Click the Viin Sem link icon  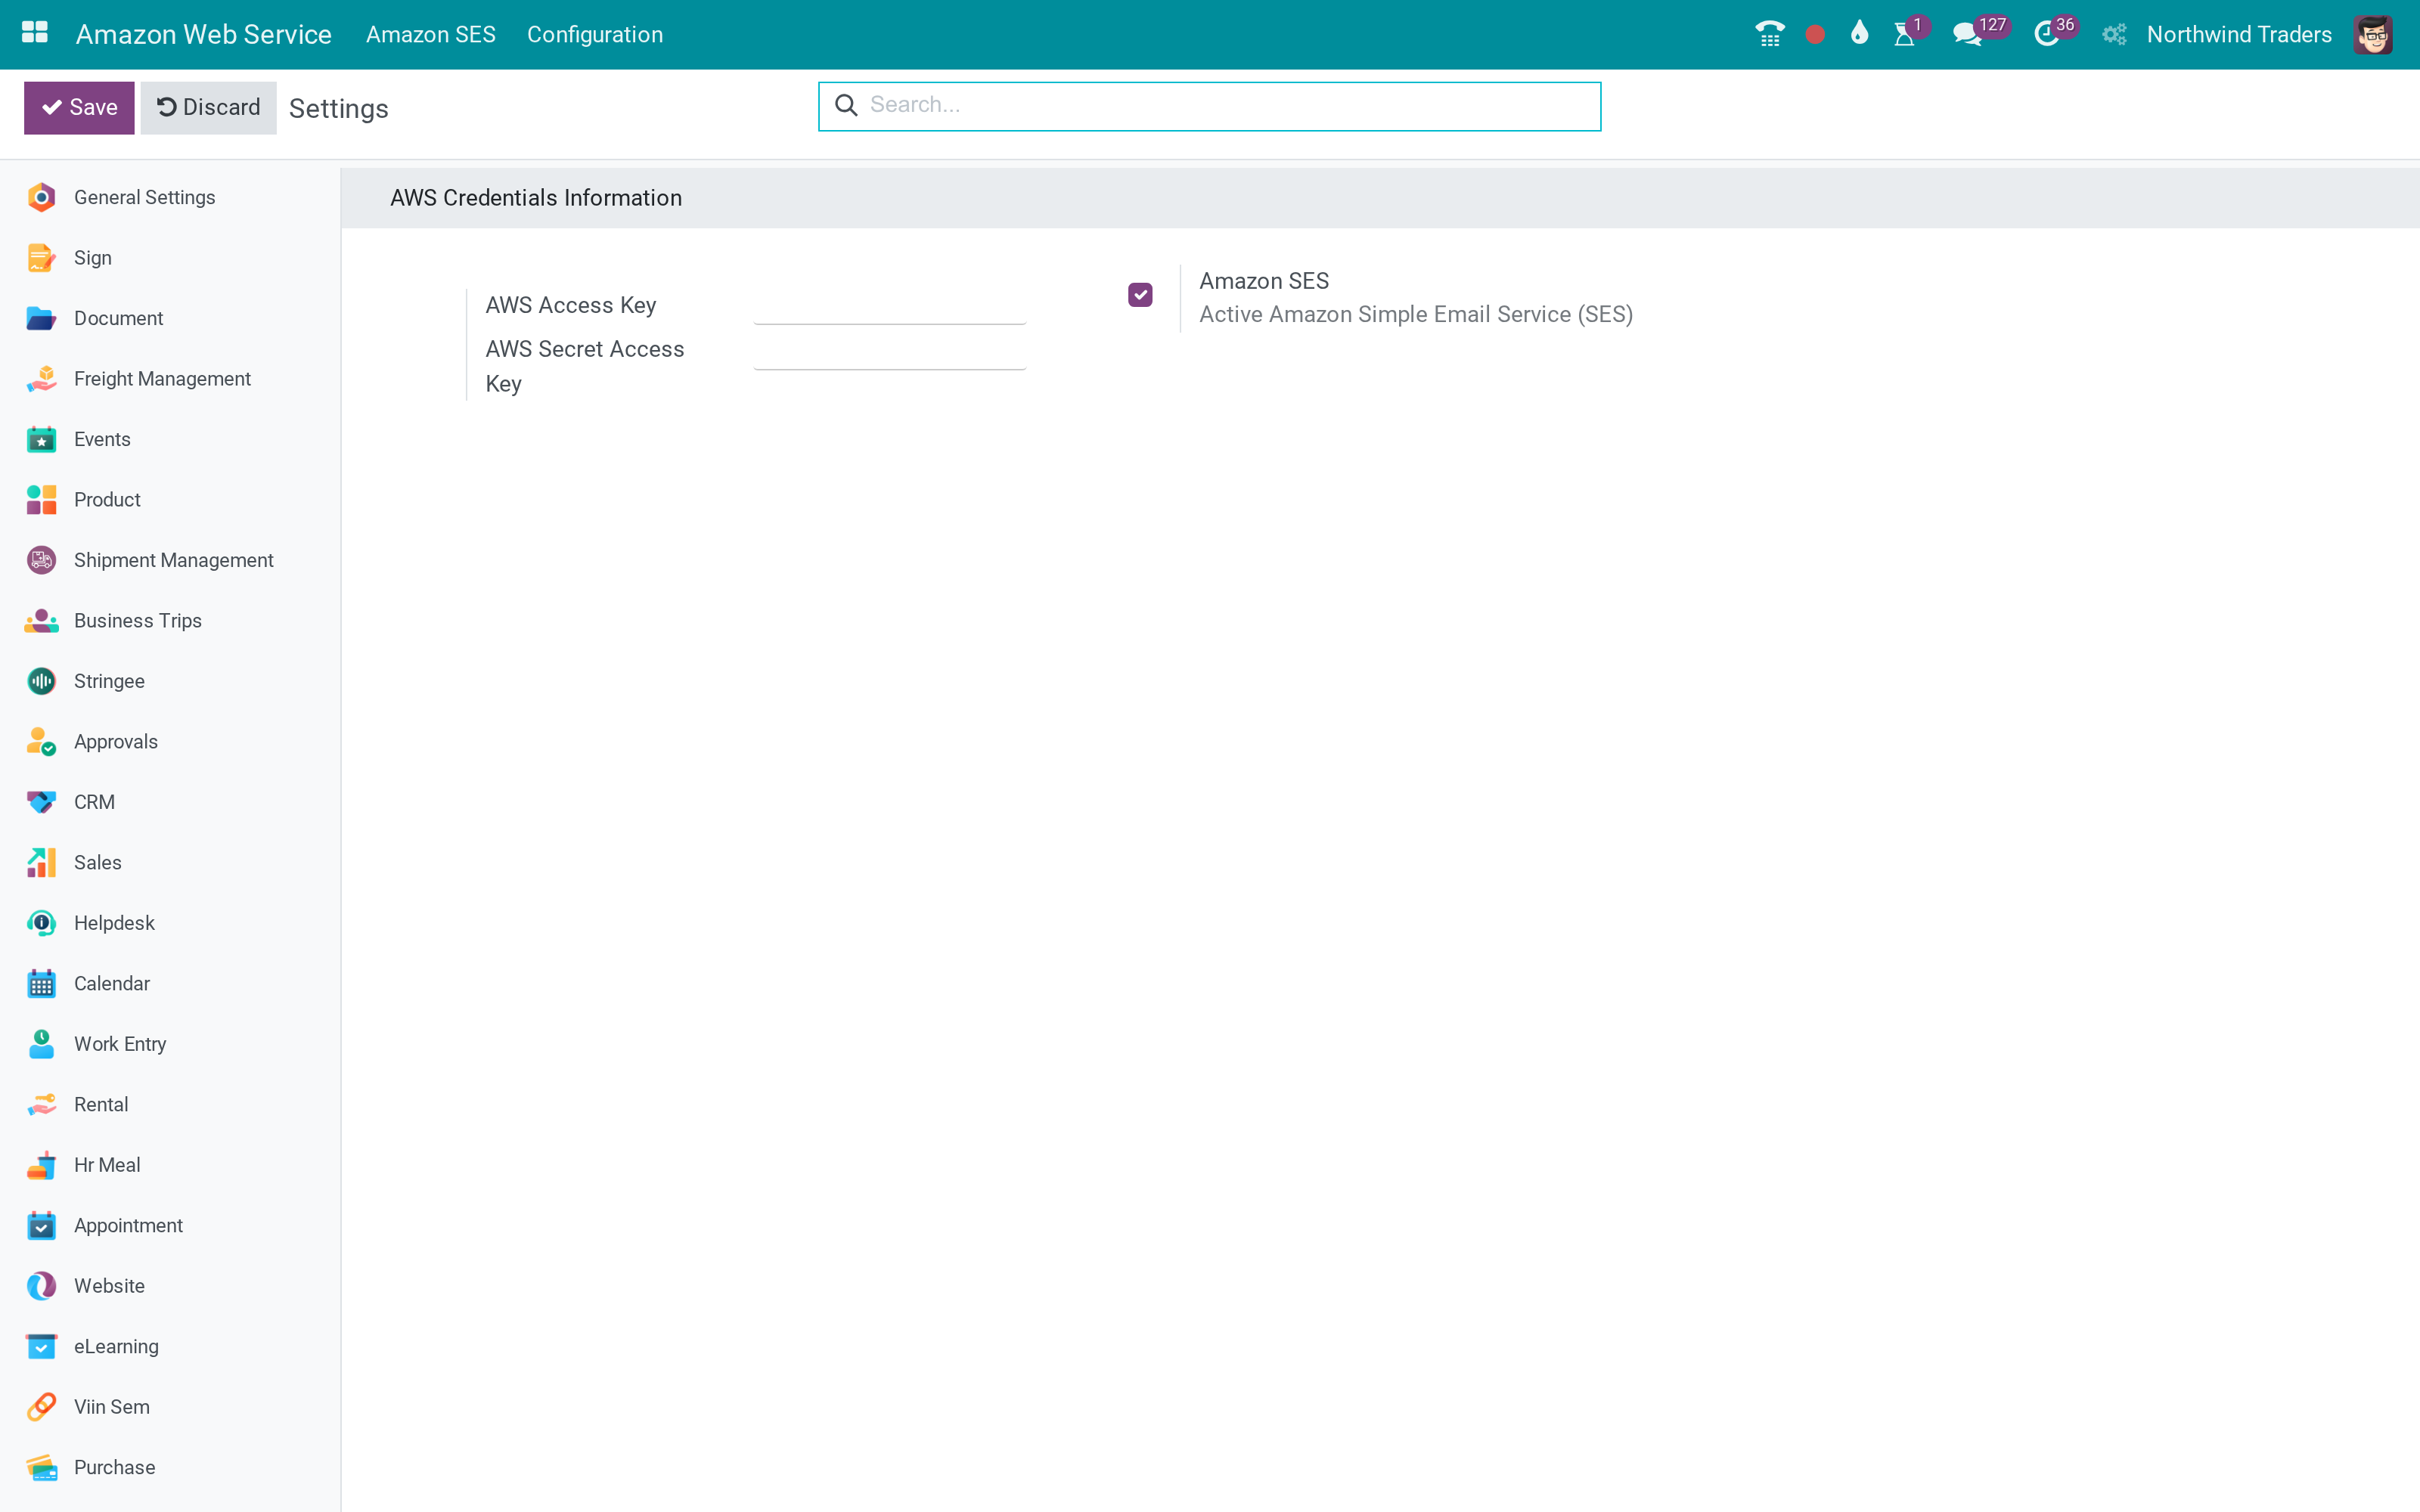click(41, 1407)
